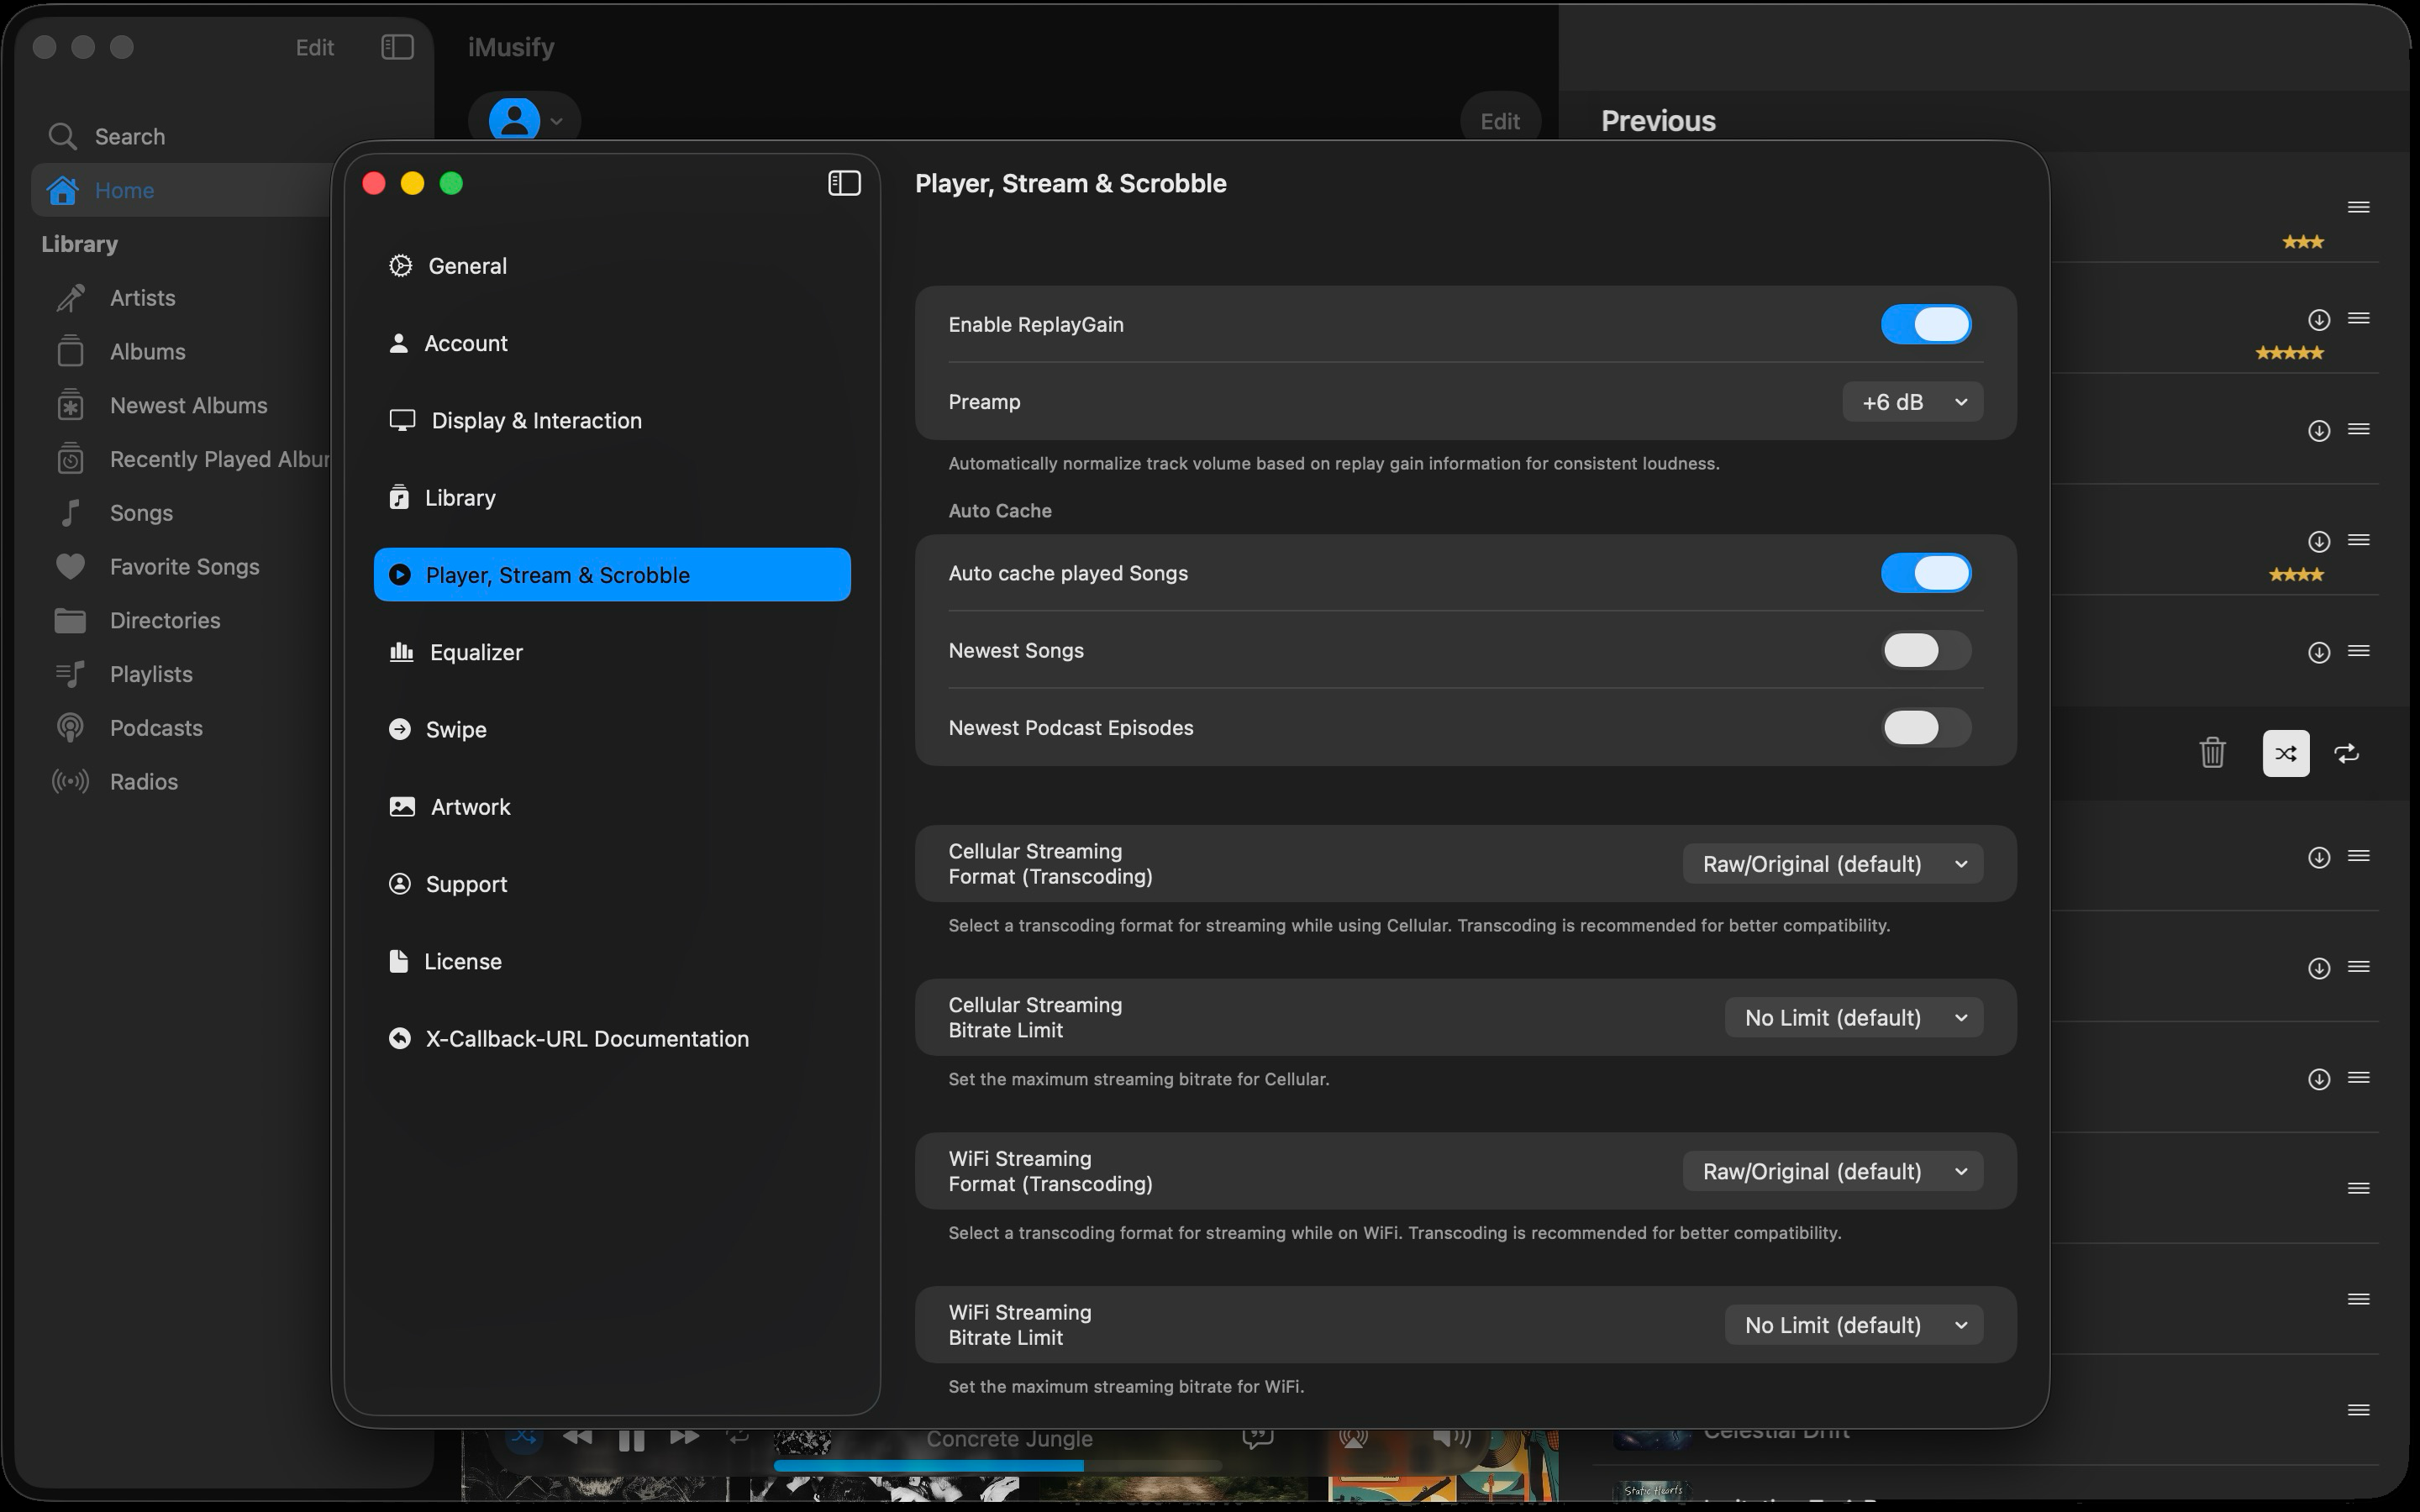Skip to next track in the player bar
Viewport: 2420px width, 1512px height.
coord(684,1437)
